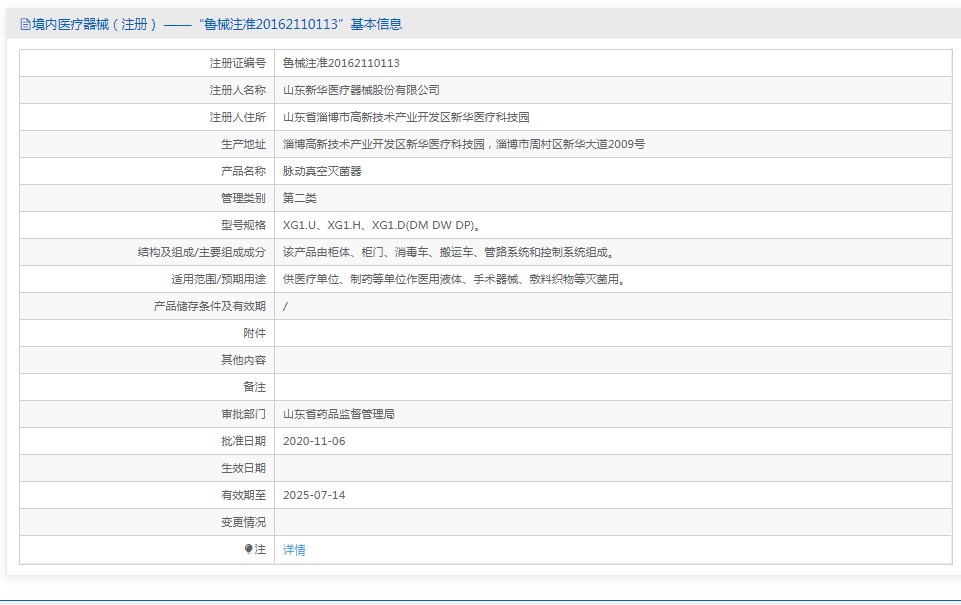Click the 适用范围/预期用途 label
The height and width of the screenshot is (605, 961).
point(219,279)
